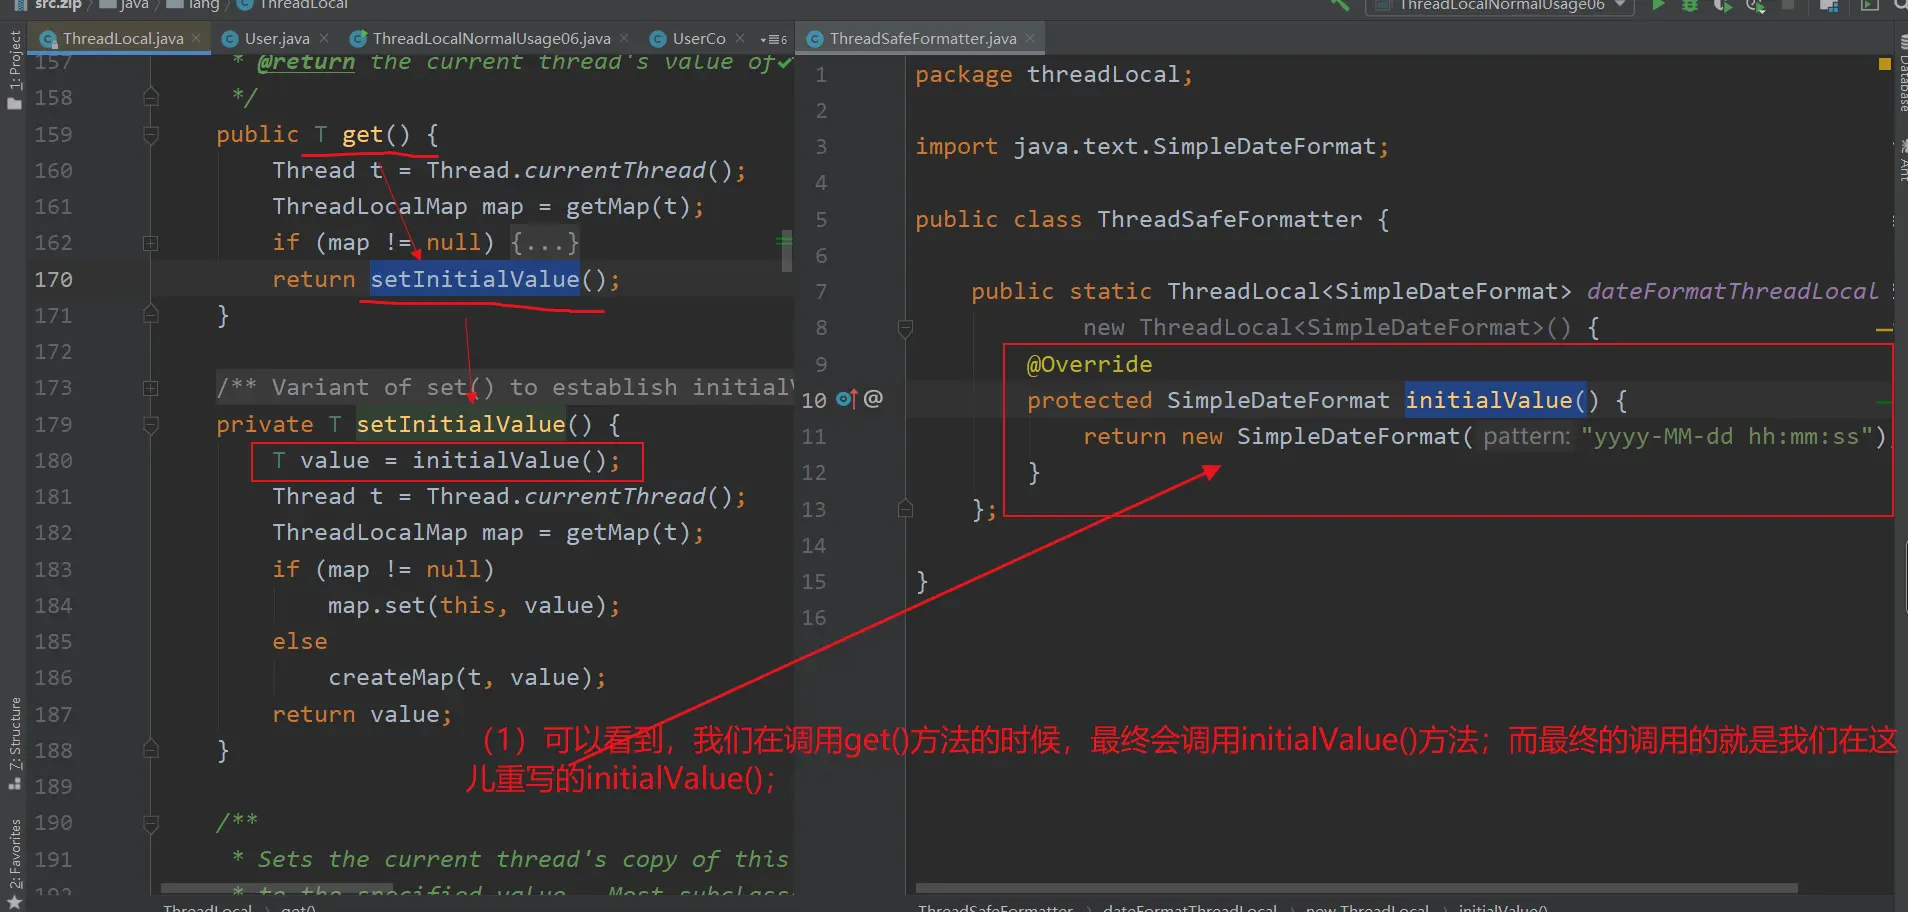This screenshot has width=1908, height=912.
Task: Click the 'package threadLocal;' statement
Action: point(1054,75)
